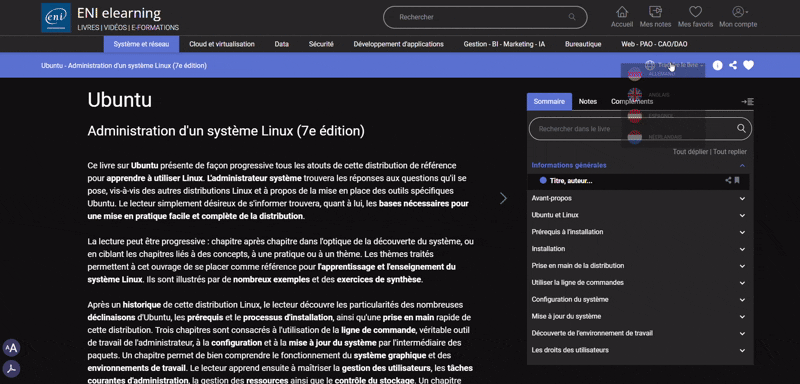Switch to the Sommaire tab
This screenshot has width=800, height=384.
coord(549,101)
